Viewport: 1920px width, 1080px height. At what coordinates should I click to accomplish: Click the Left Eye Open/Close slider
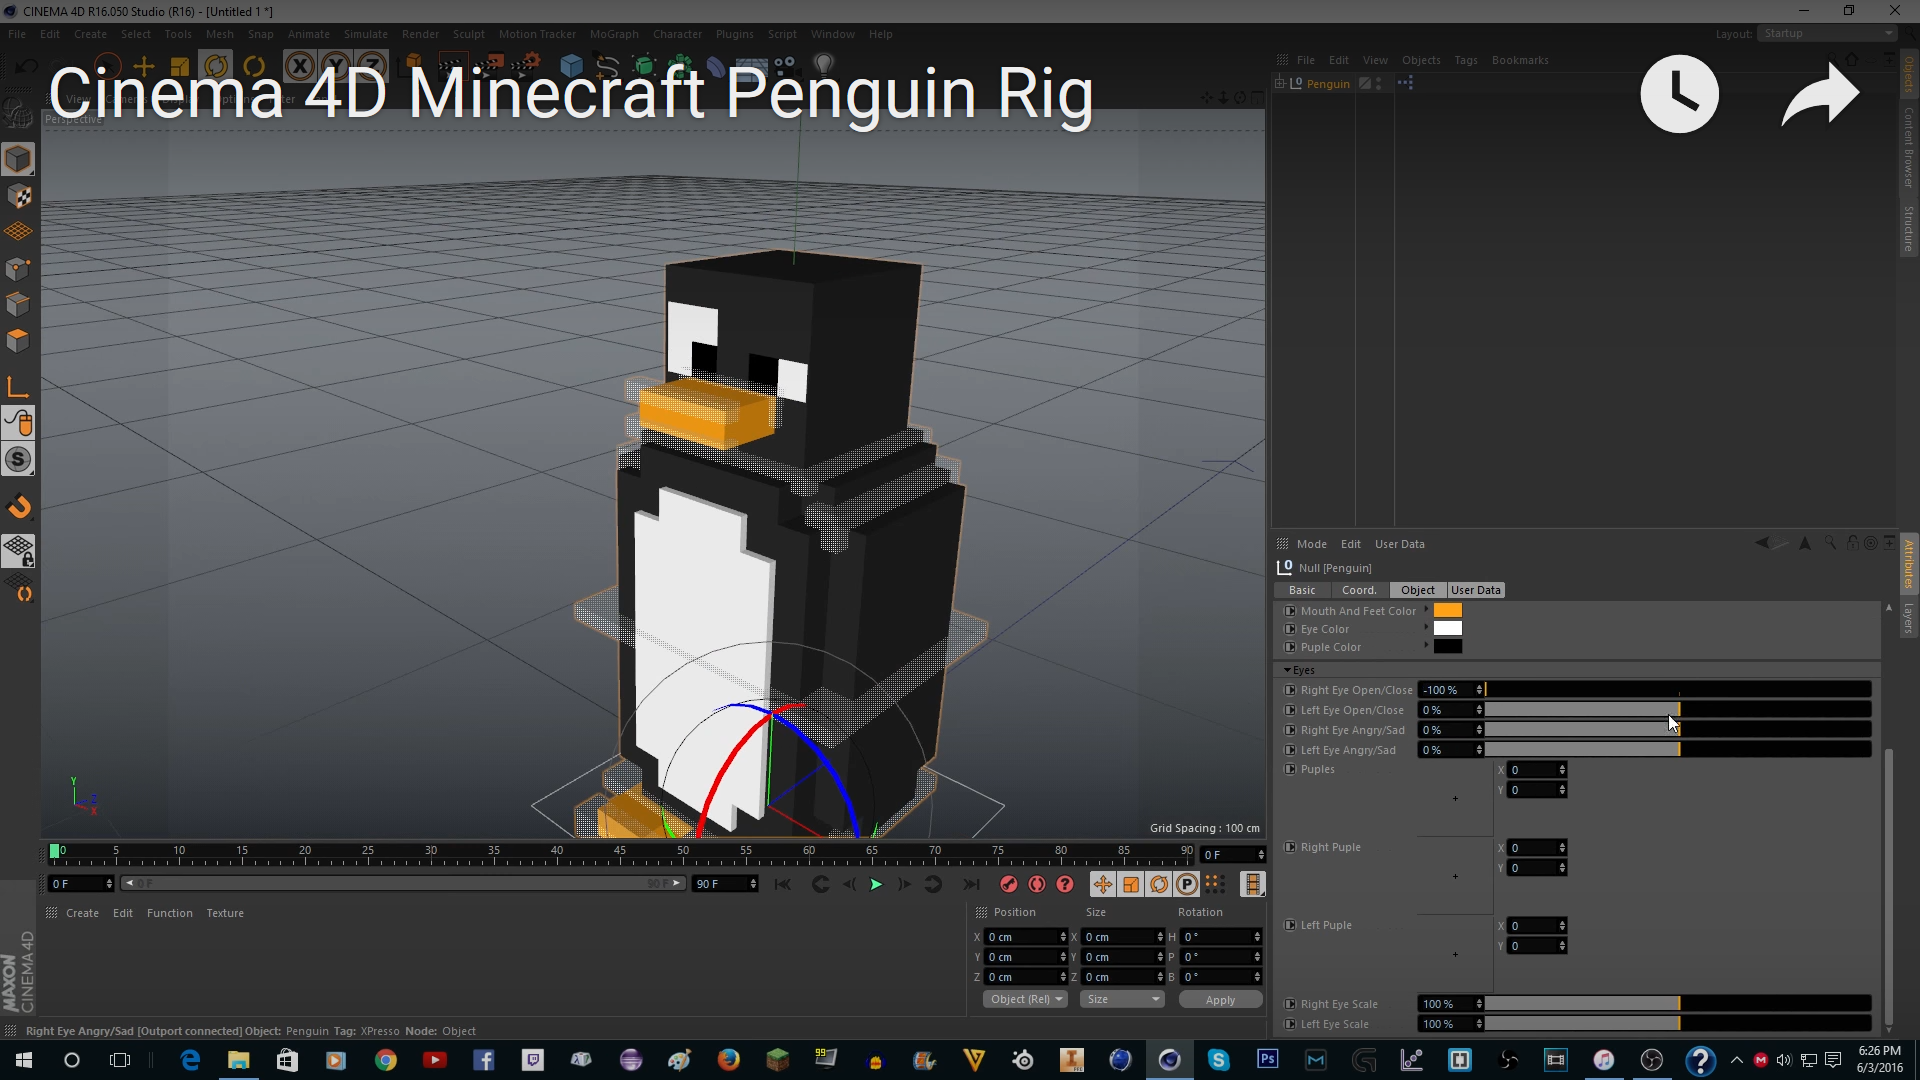(1678, 710)
